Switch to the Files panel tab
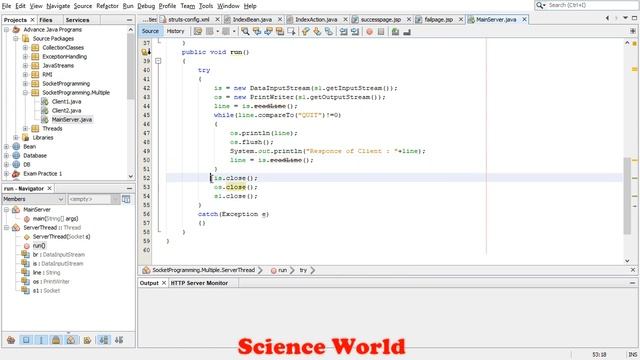Image resolution: width=640 pixels, height=360 pixels. point(46,20)
